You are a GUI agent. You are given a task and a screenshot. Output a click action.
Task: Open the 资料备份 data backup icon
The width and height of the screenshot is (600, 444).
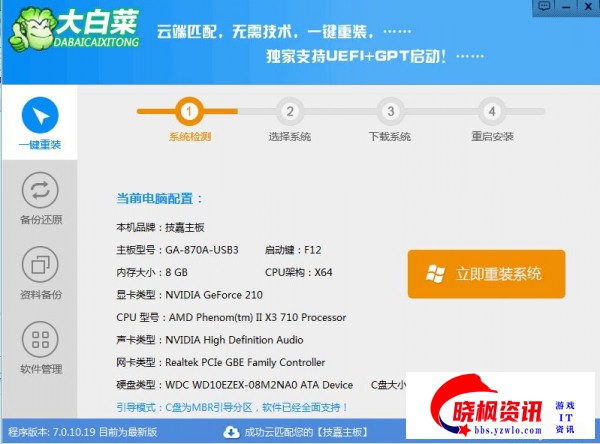tap(40, 265)
